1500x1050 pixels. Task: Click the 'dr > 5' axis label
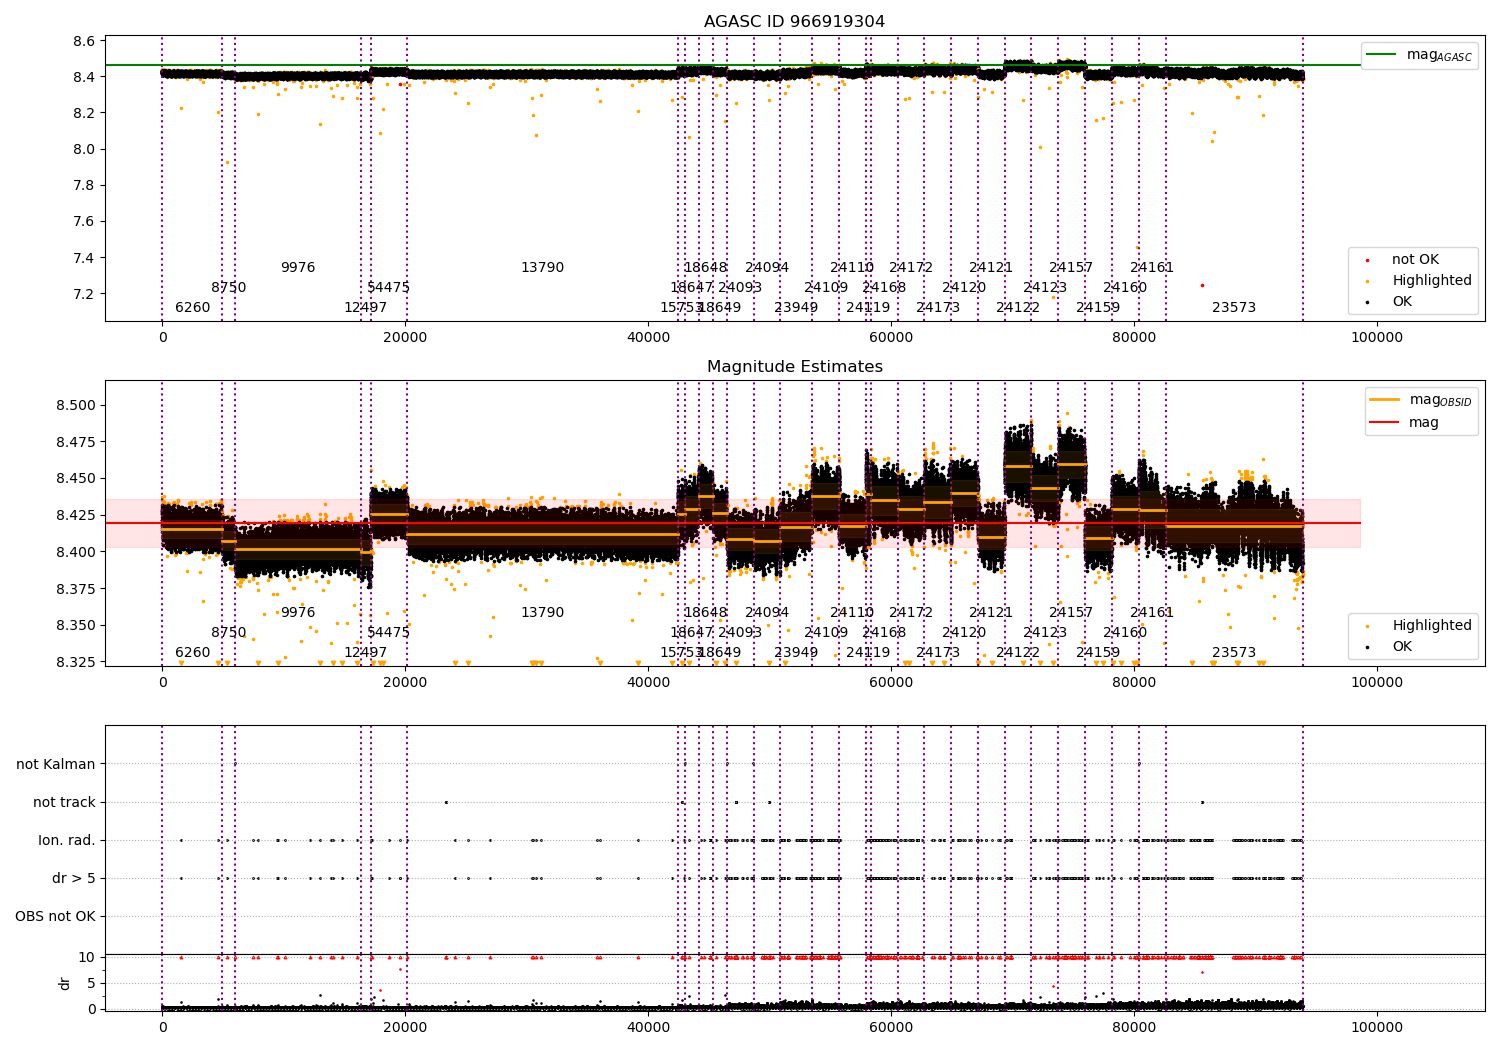click(x=74, y=878)
